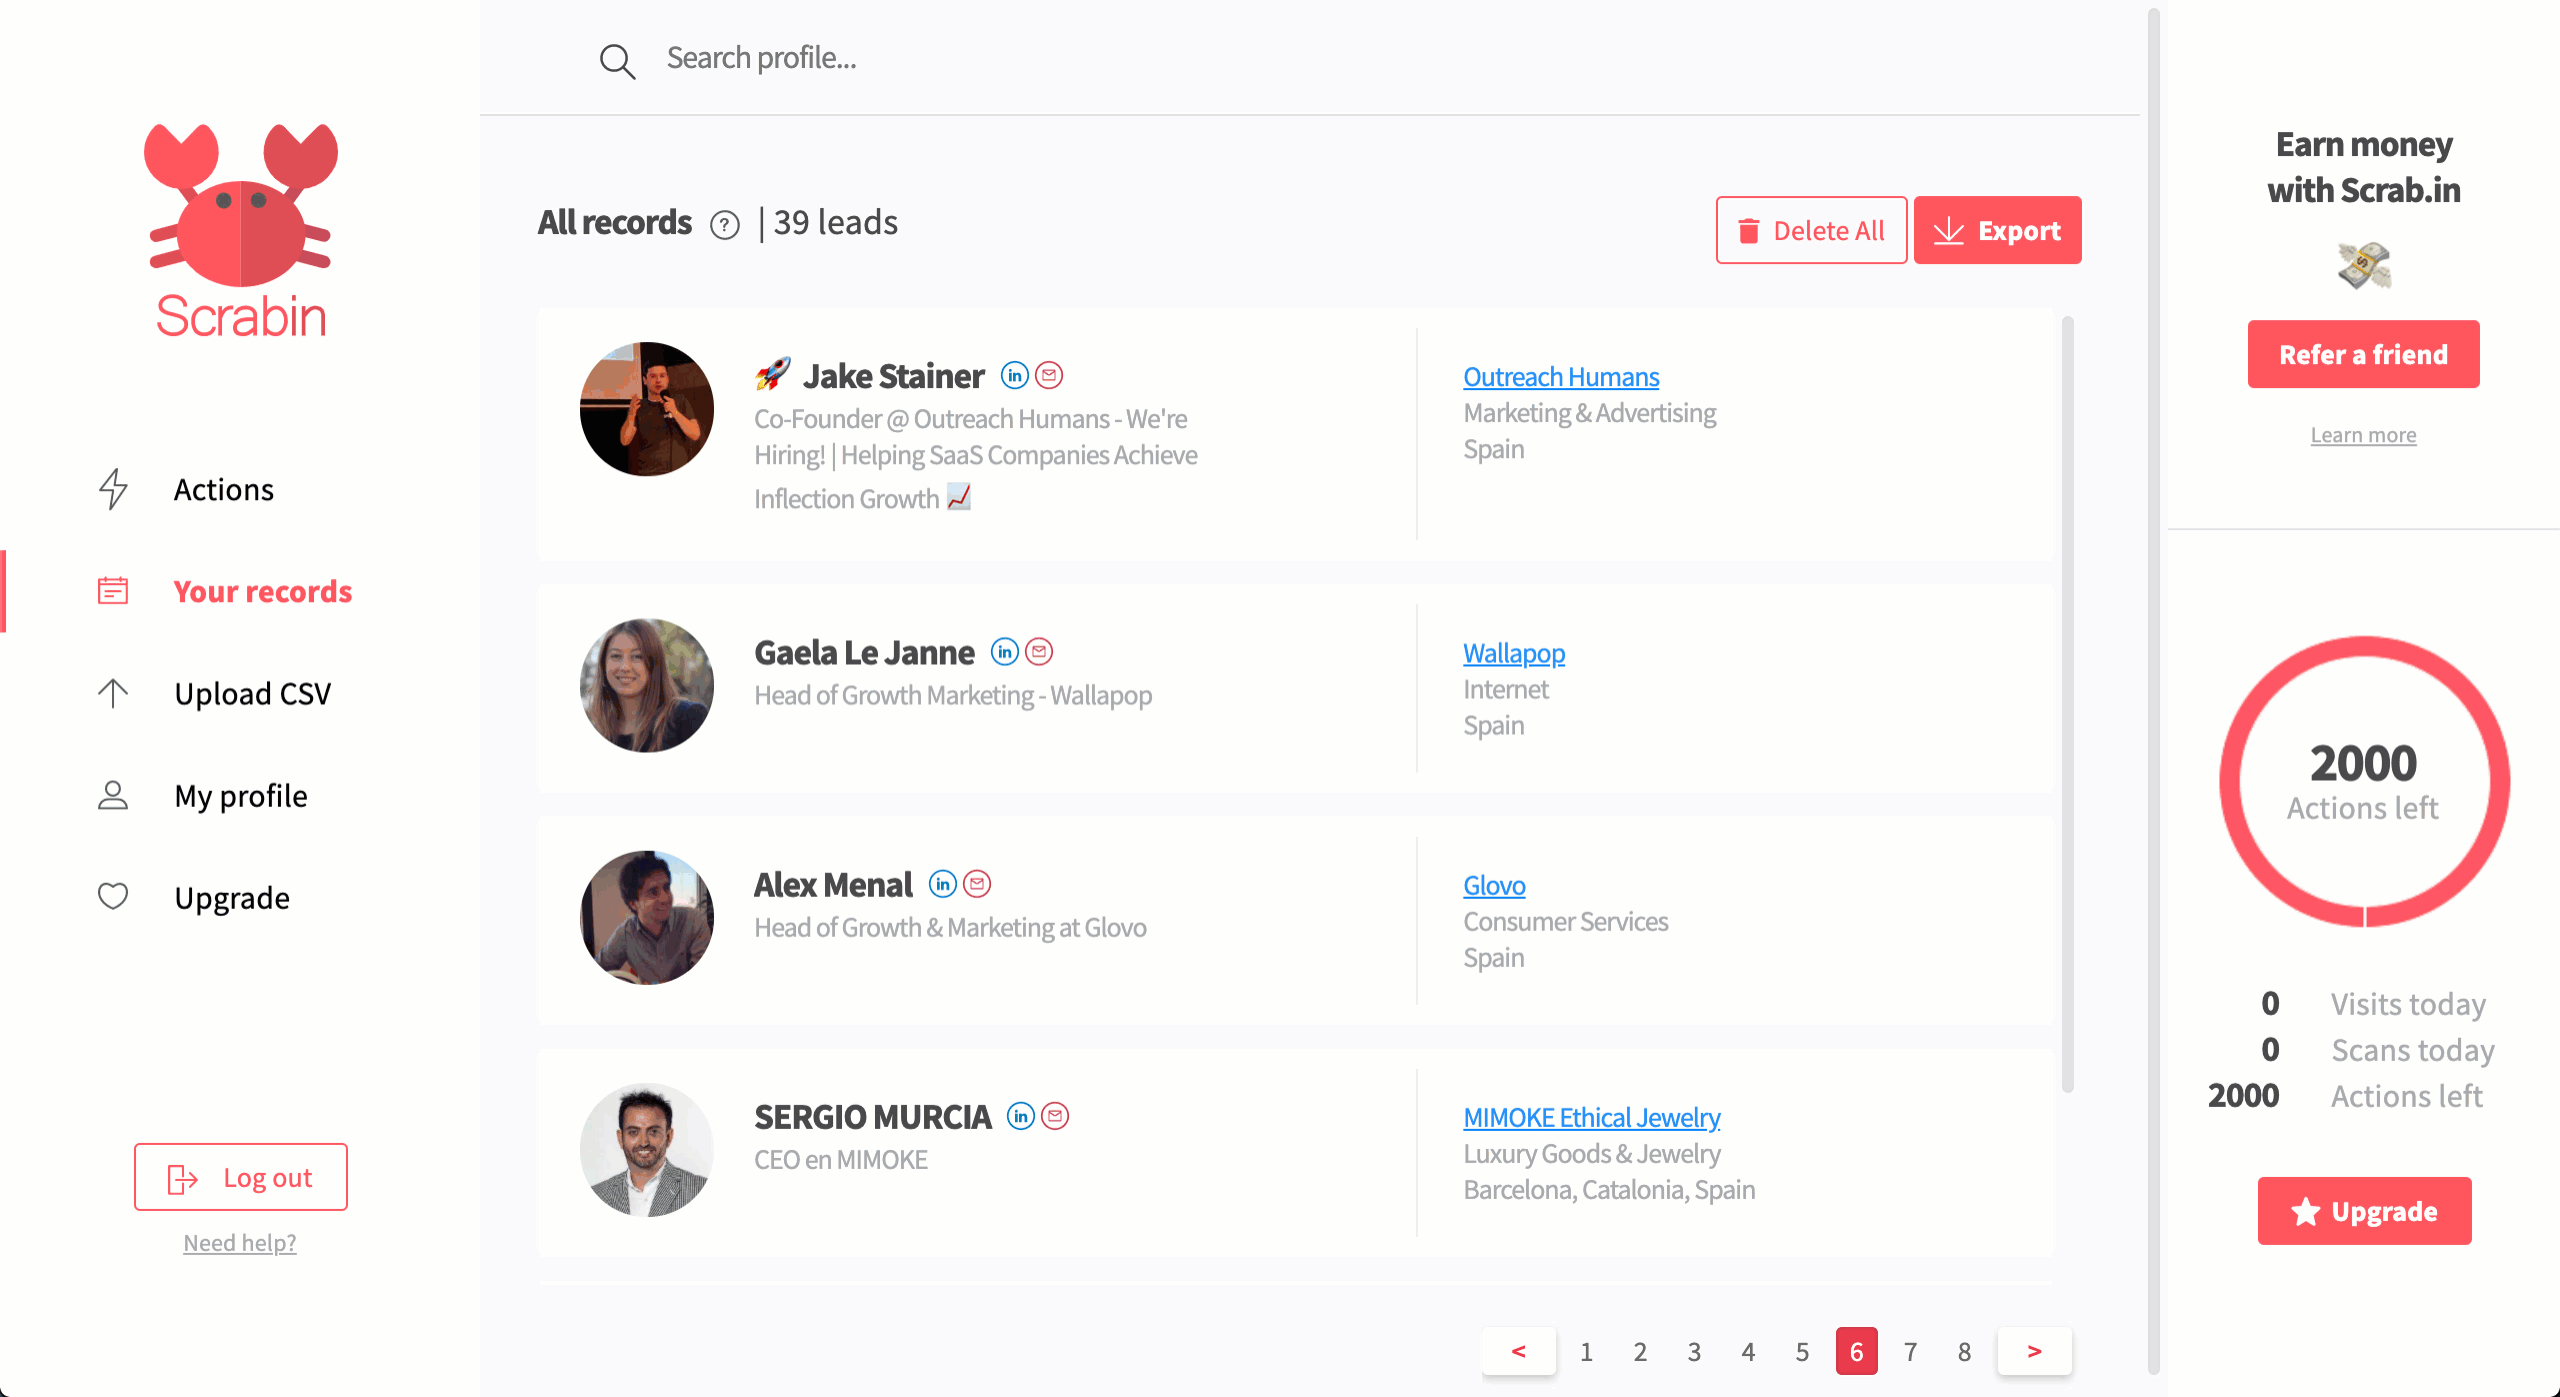Open SERGIO MURCIA's LinkedIn icon
The image size is (2560, 1397).
pyautogui.click(x=1021, y=1116)
